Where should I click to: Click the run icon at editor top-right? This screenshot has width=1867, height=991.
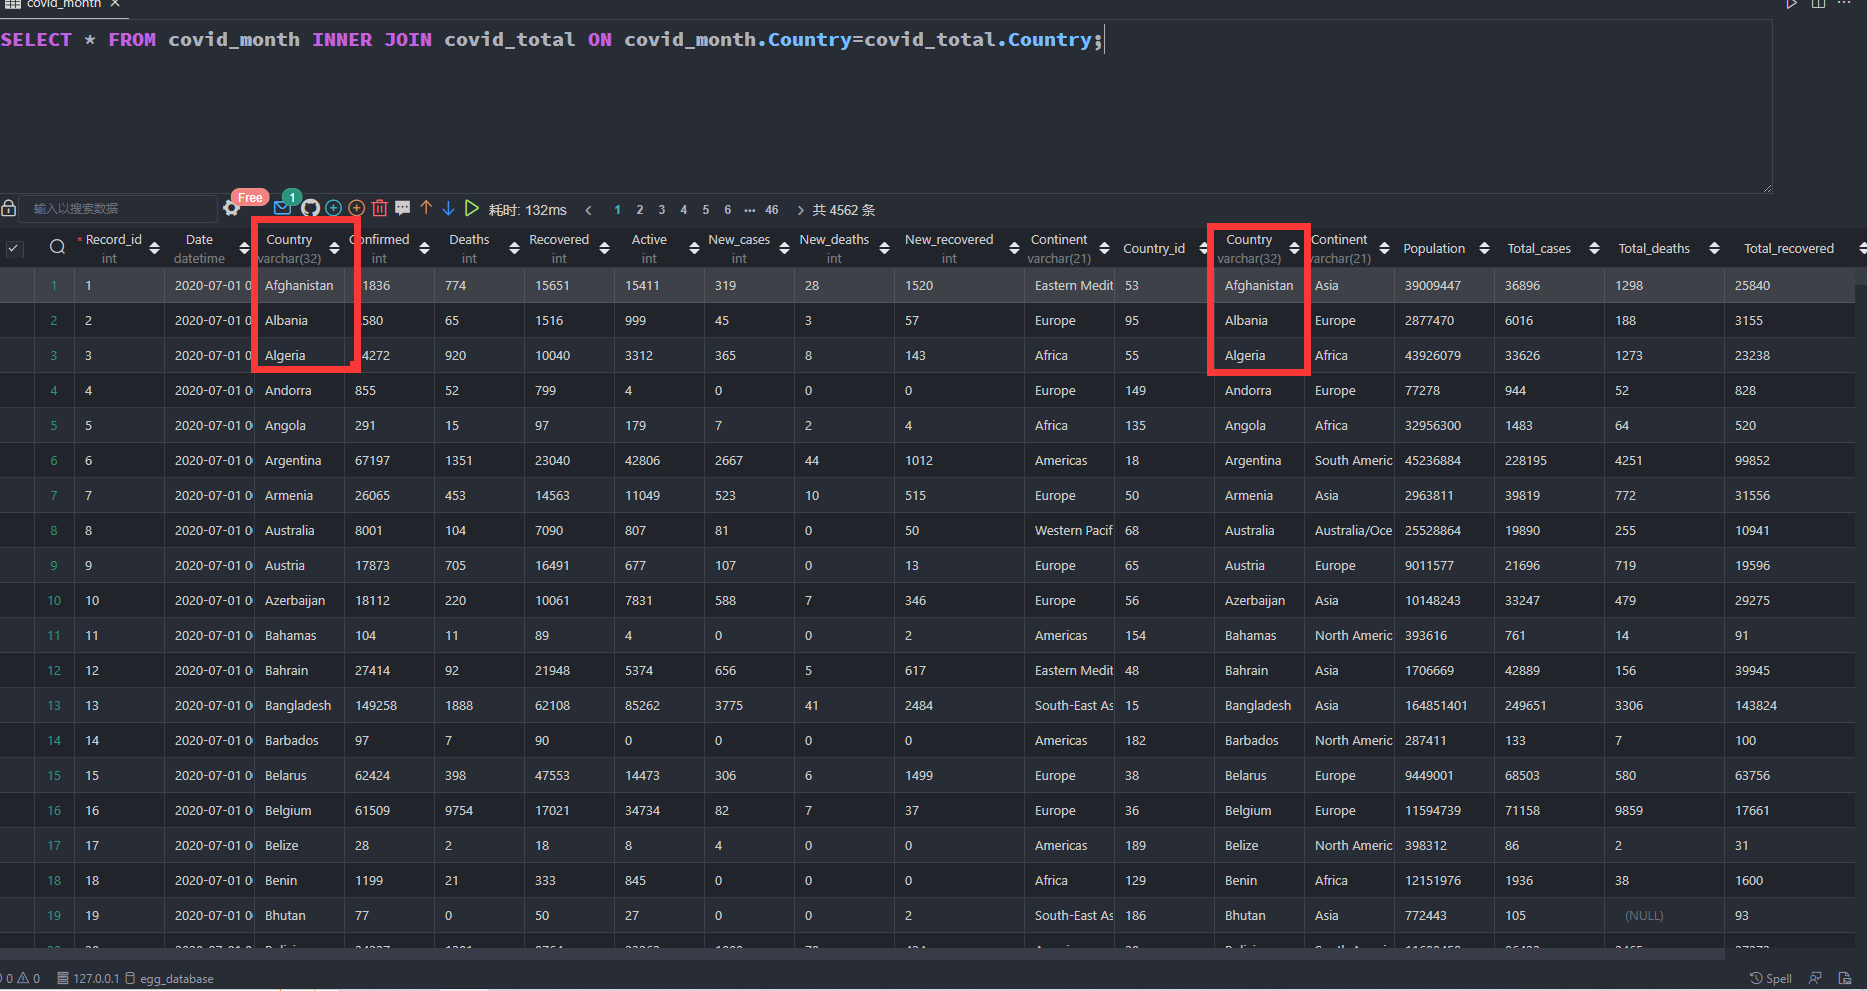point(1792,4)
